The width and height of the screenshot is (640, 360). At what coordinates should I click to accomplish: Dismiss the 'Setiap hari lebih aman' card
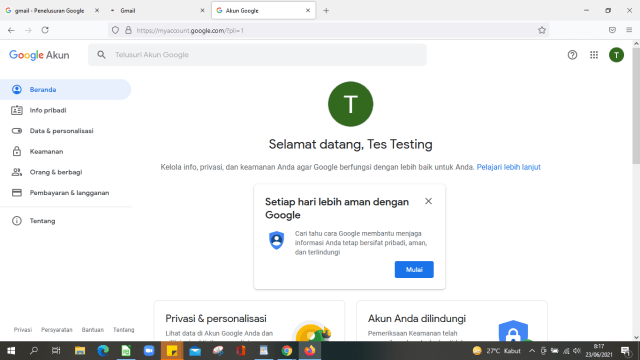(x=428, y=201)
